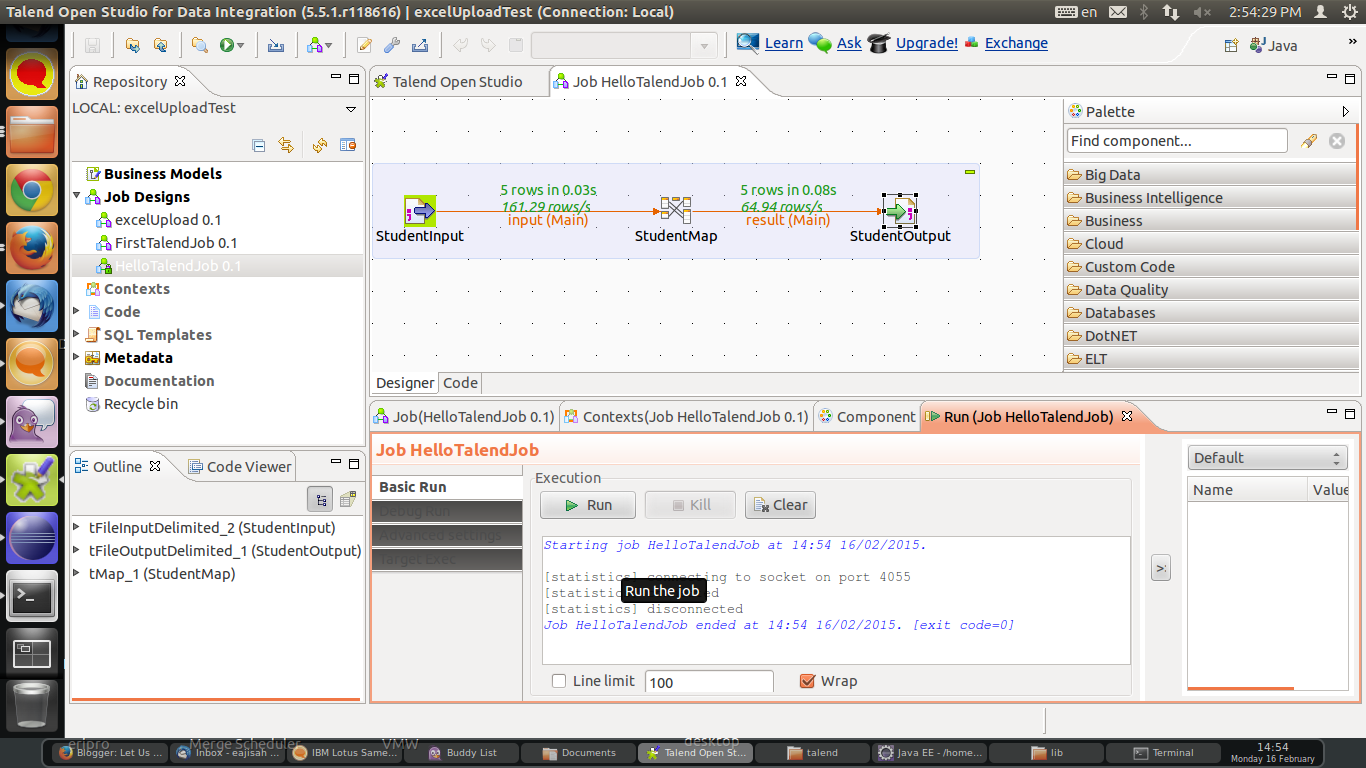Open the Contexts(Job HelloTalendJob 0.1) tab
Image resolution: width=1366 pixels, height=768 pixels.
[687, 416]
